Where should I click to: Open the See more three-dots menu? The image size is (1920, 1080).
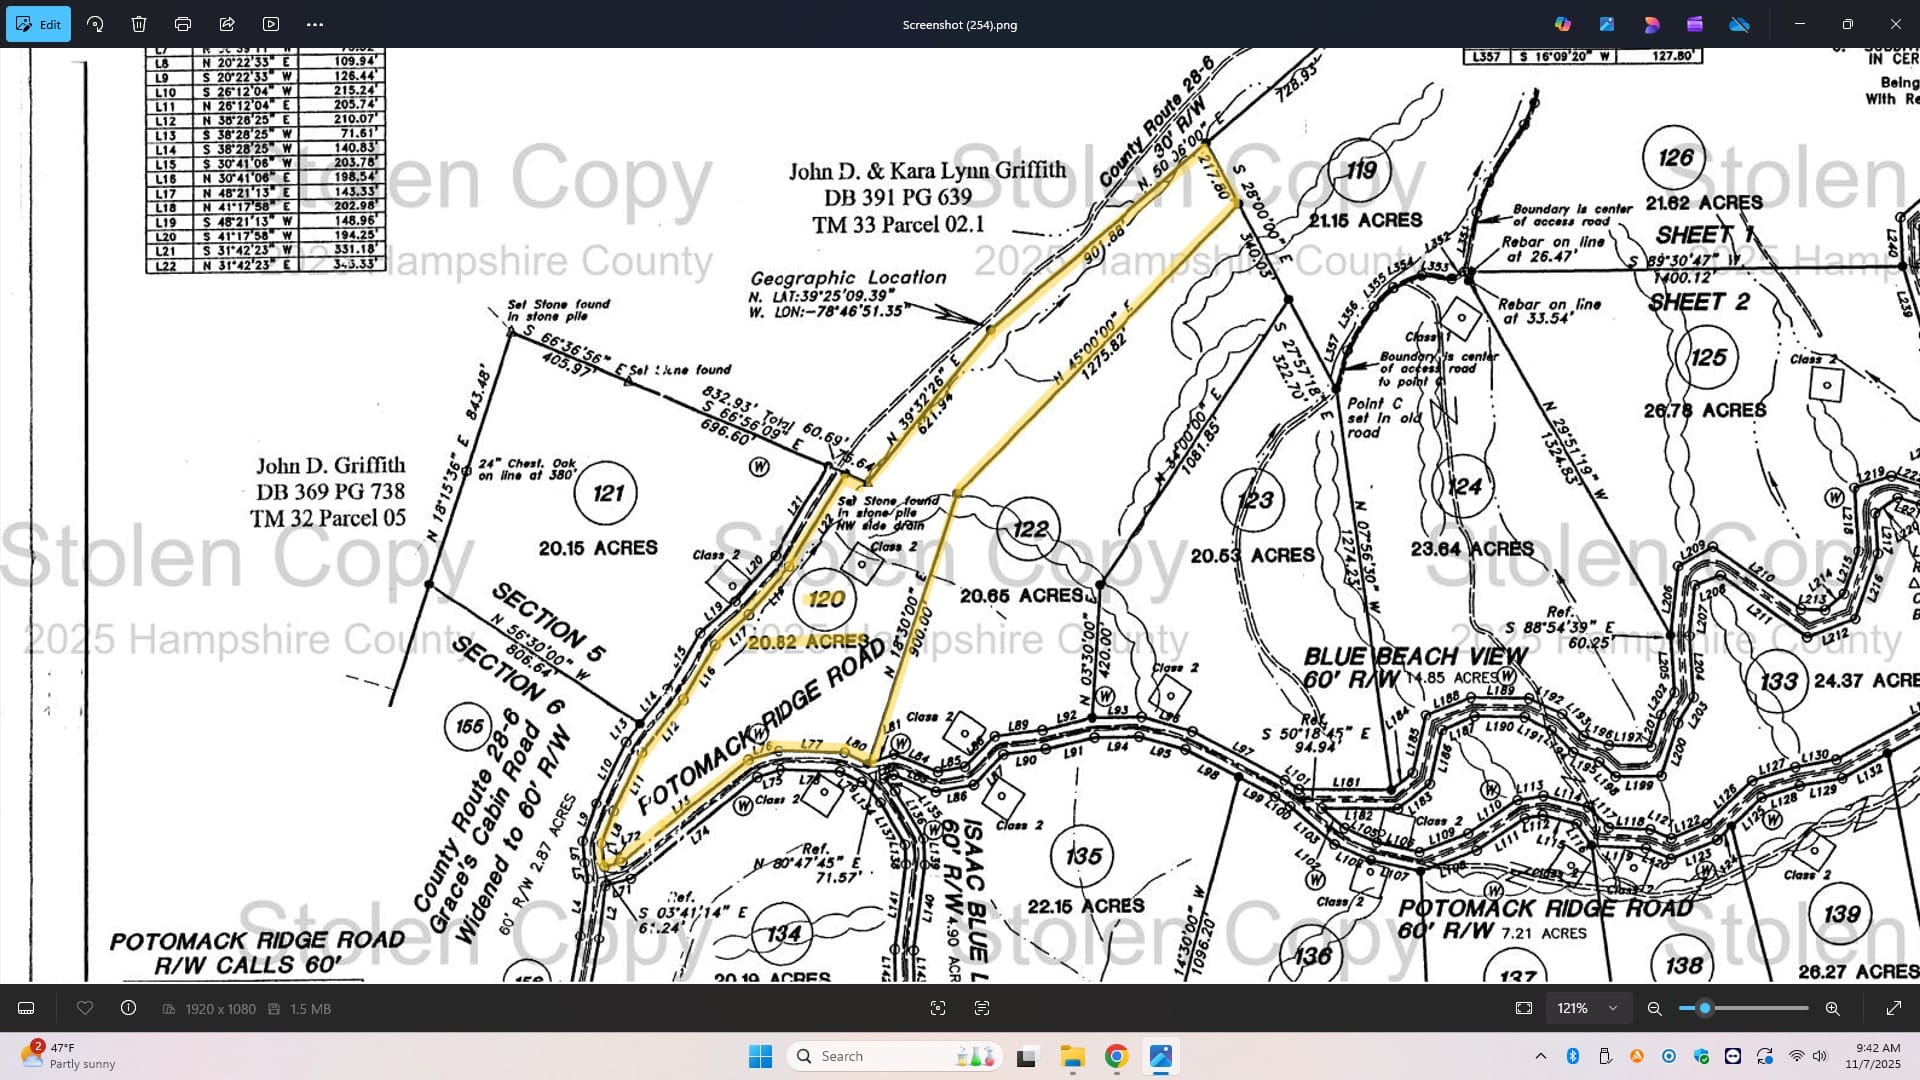[x=315, y=24]
